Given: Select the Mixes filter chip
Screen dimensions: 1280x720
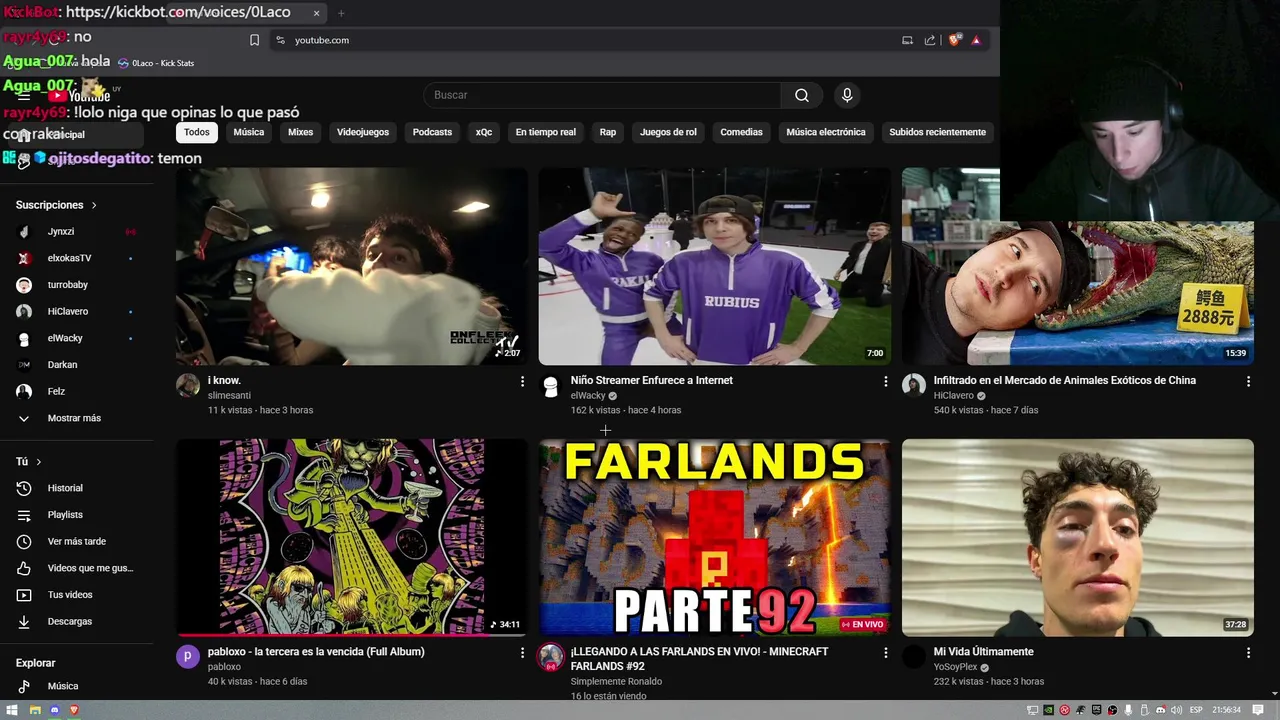Looking at the screenshot, I should [300, 132].
